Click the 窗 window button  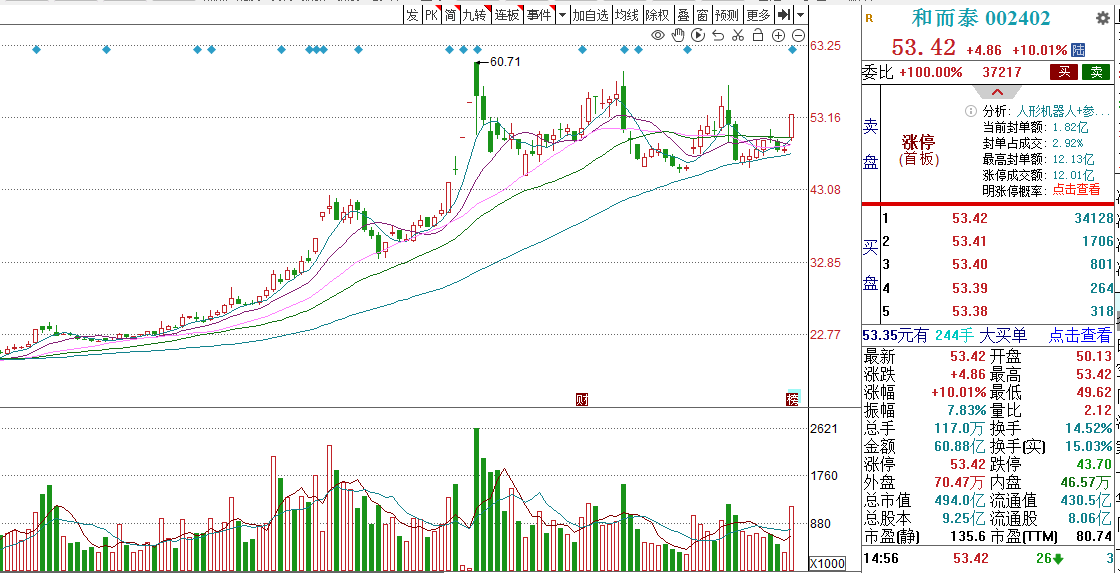(x=703, y=15)
